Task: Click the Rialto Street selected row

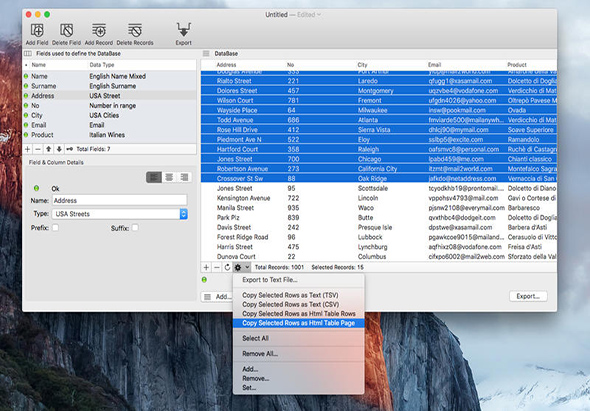Action: [379, 81]
